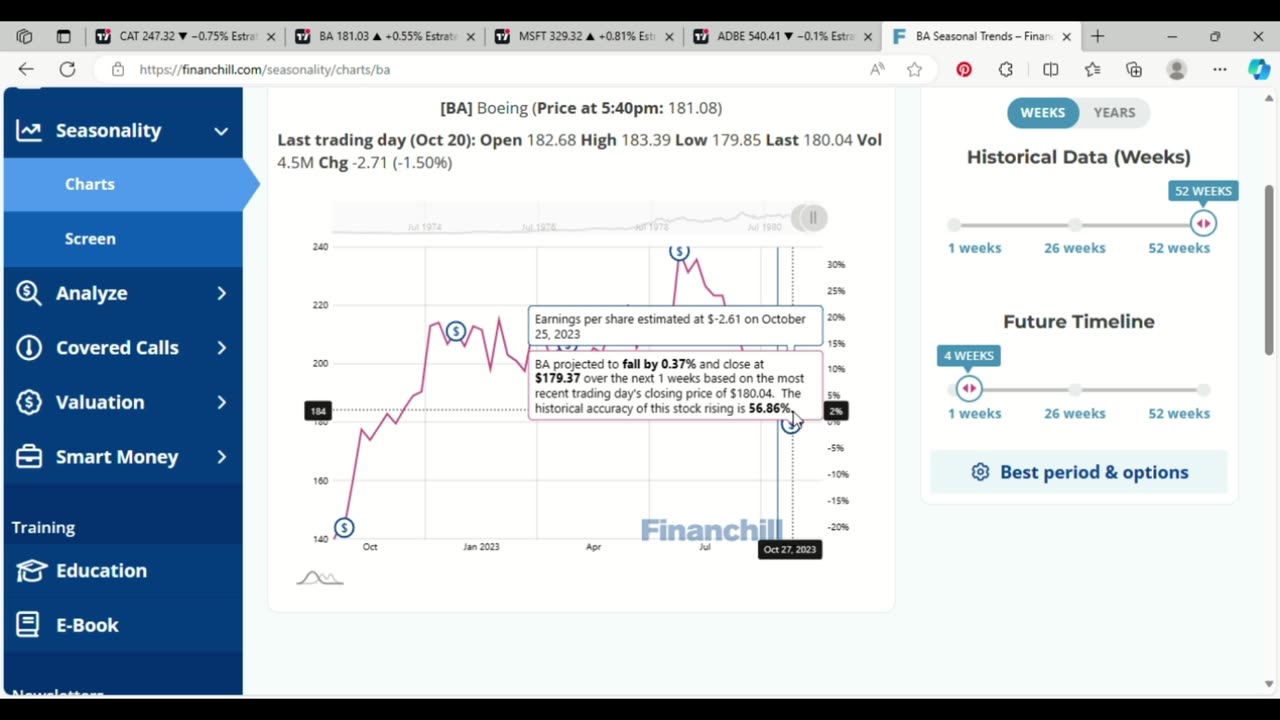This screenshot has width=1280, height=720.
Task: Open the Pinterest extension icon
Action: click(x=964, y=69)
